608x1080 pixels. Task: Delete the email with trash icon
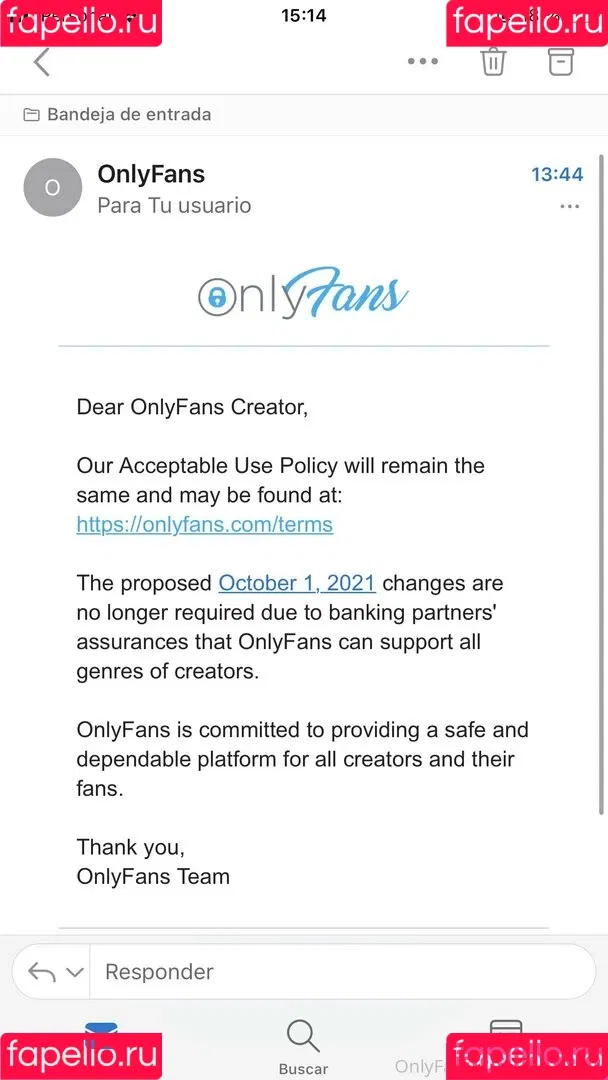point(493,61)
